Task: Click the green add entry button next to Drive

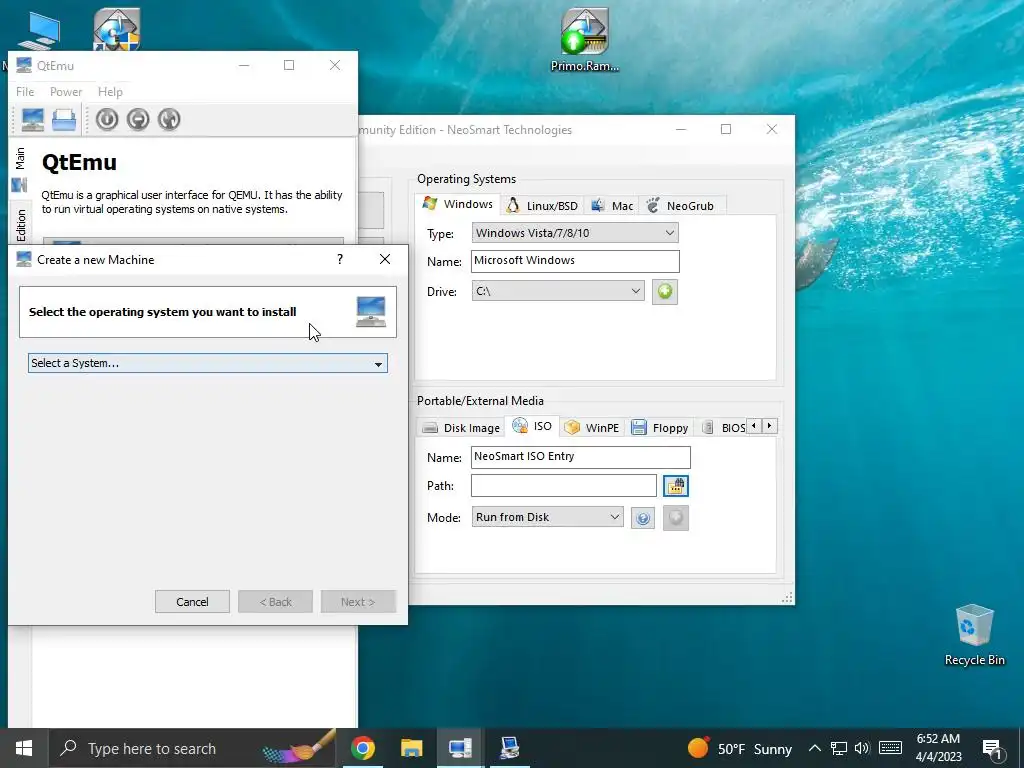Action: pos(665,291)
